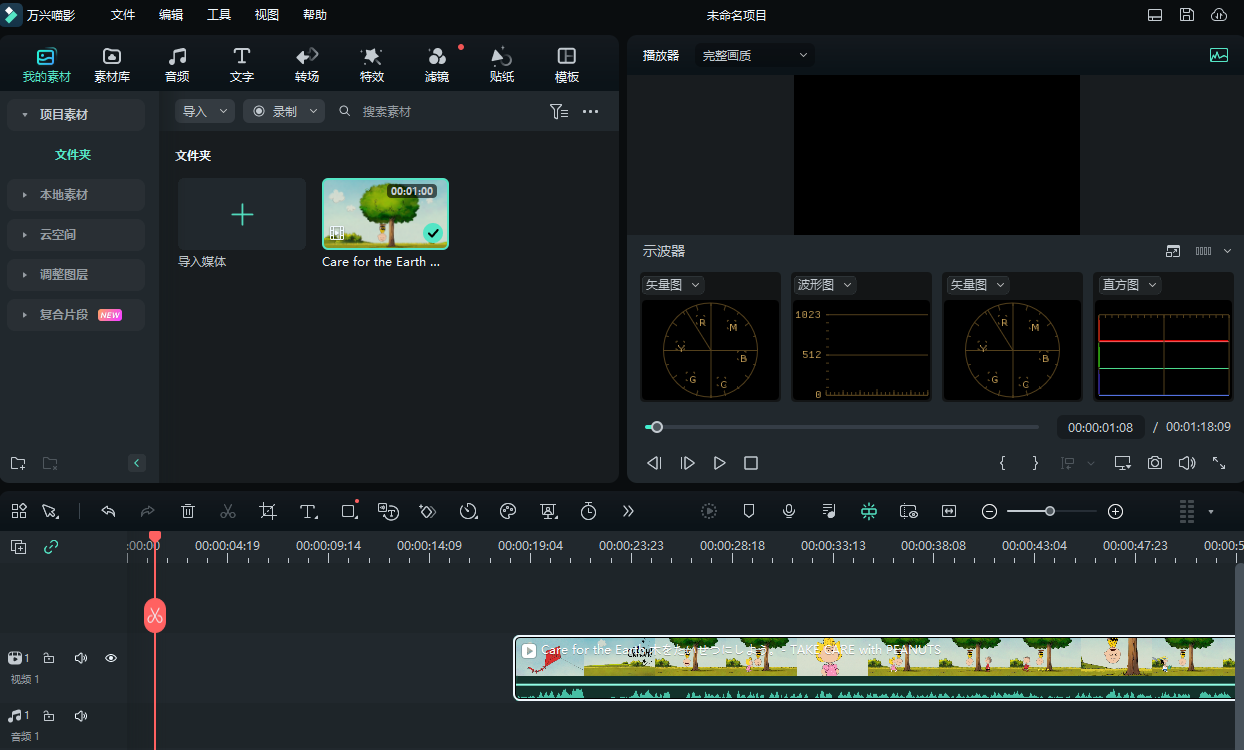
Task: Mute the video track 1 speaker
Action: [x=81, y=658]
